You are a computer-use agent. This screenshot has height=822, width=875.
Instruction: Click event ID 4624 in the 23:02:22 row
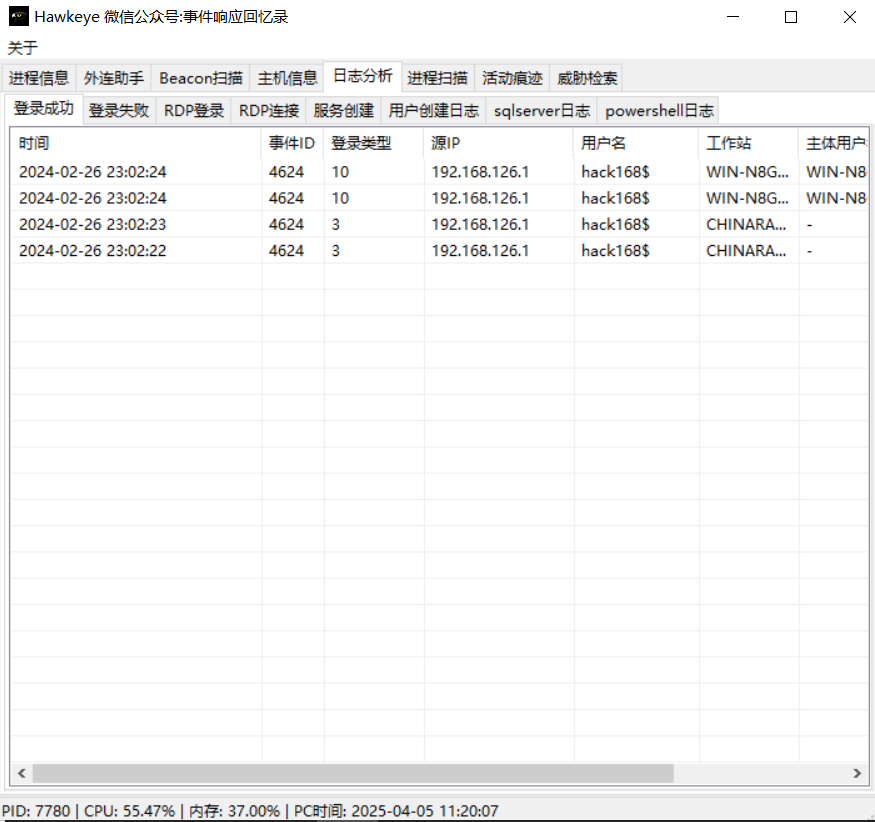pos(286,251)
